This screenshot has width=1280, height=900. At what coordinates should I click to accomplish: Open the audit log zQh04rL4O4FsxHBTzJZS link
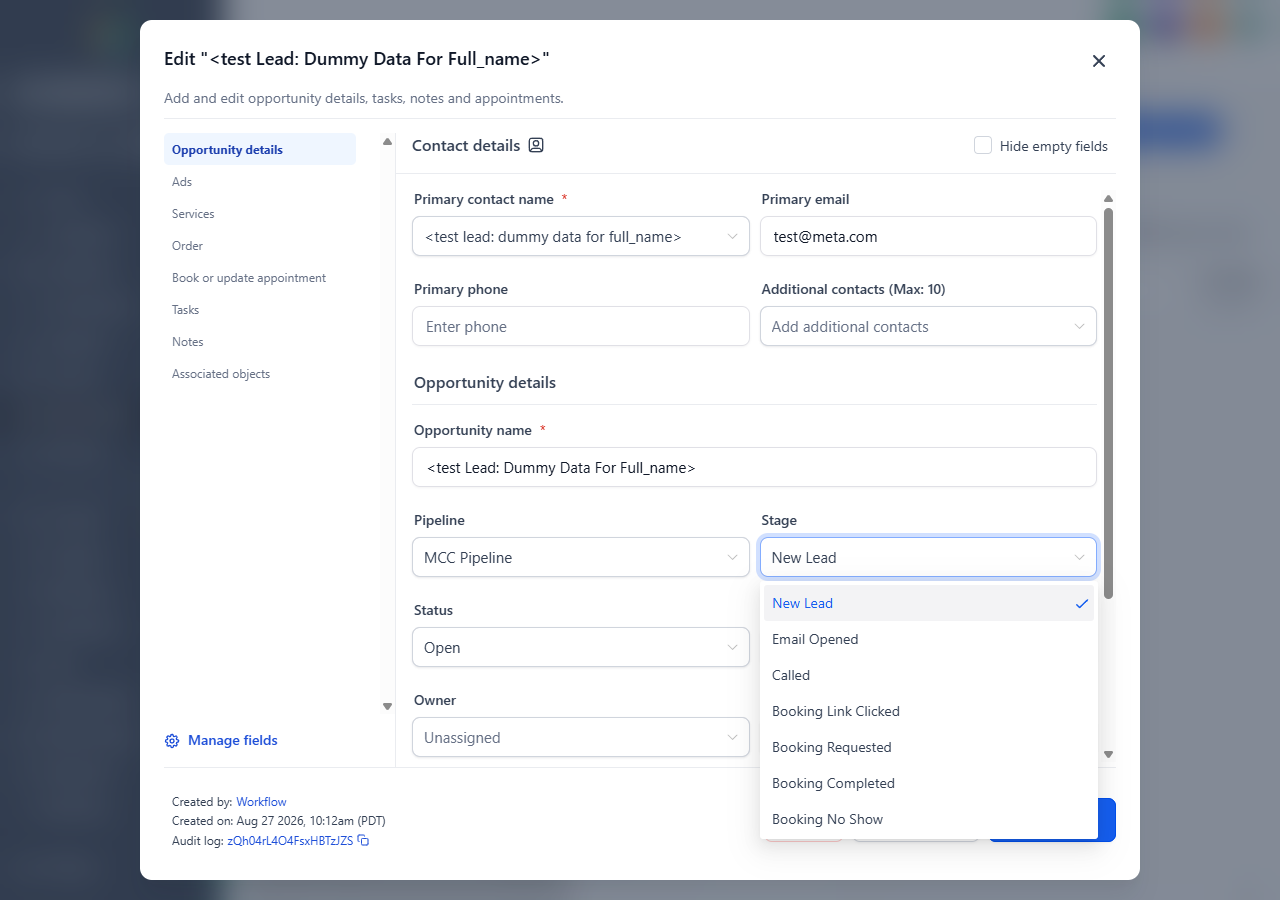tap(290, 841)
